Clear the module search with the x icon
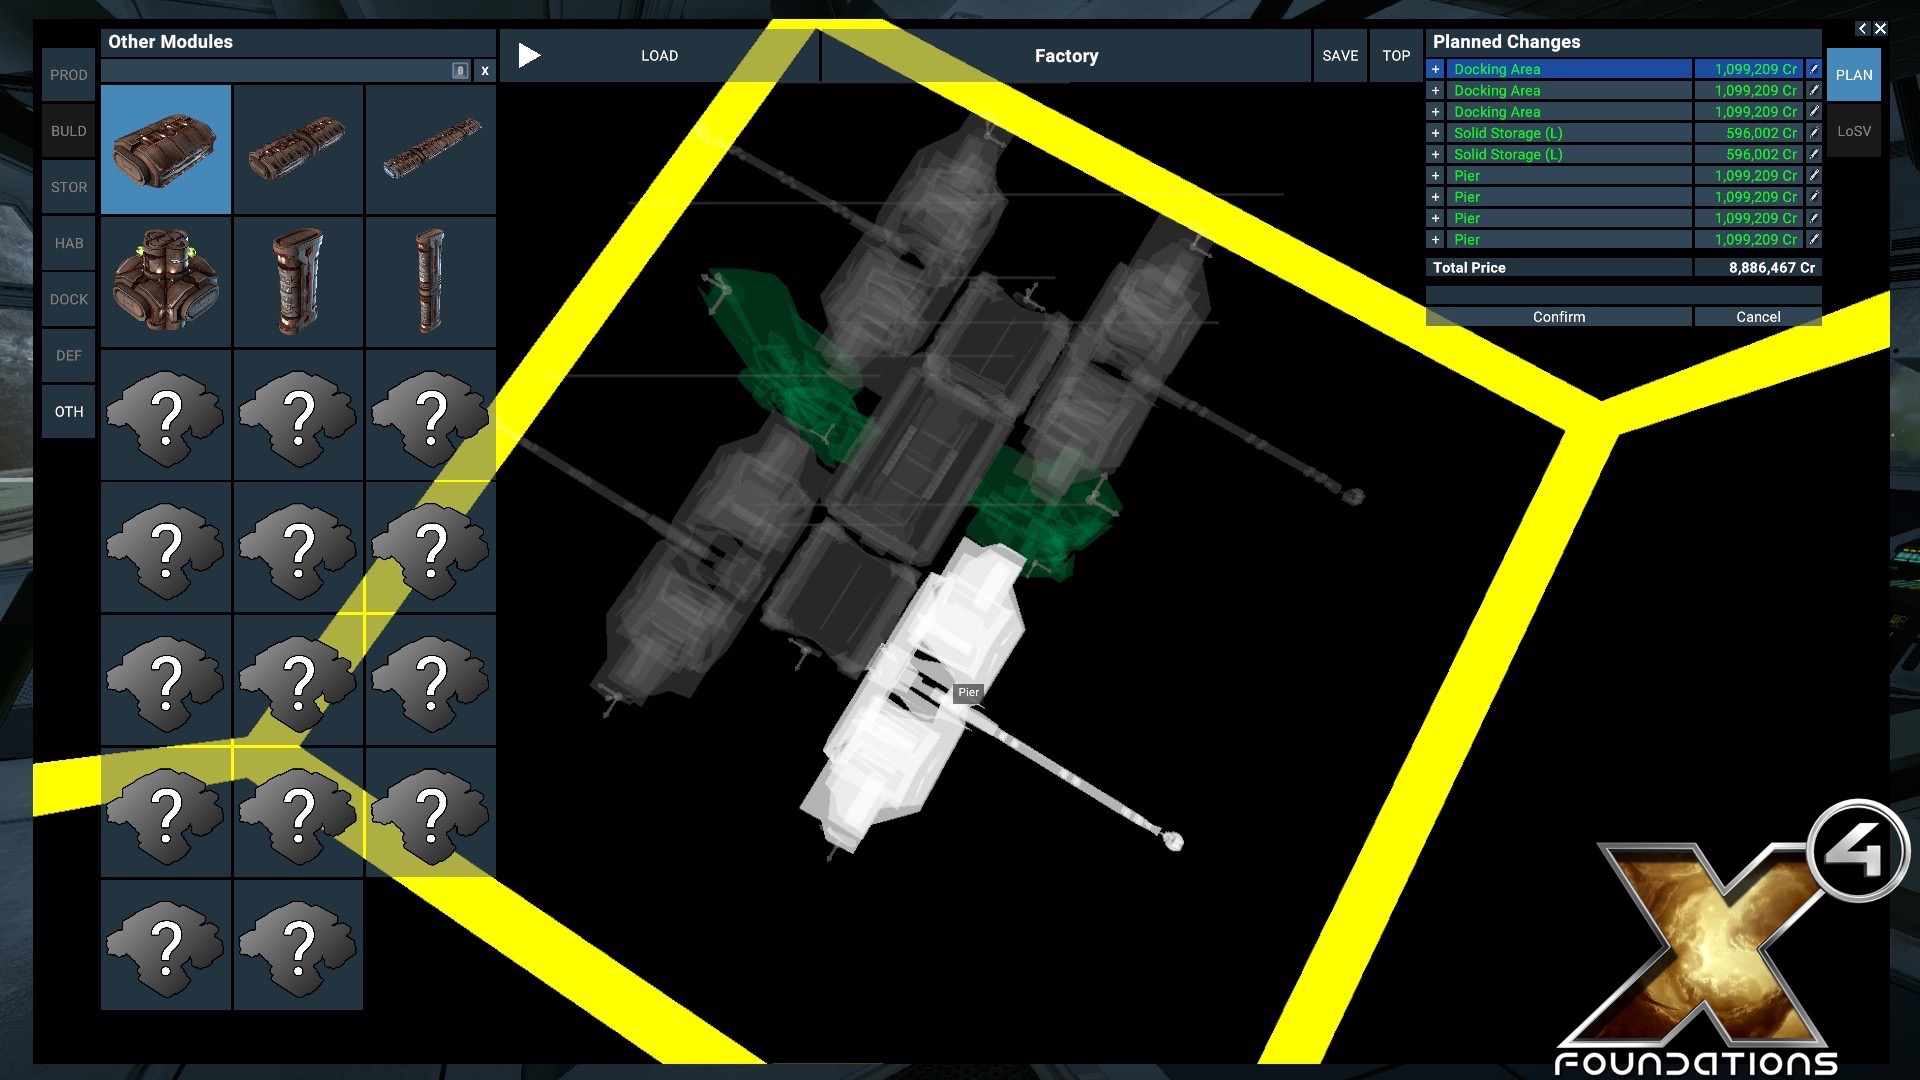Screen dimensions: 1920x1080 [x=485, y=71]
